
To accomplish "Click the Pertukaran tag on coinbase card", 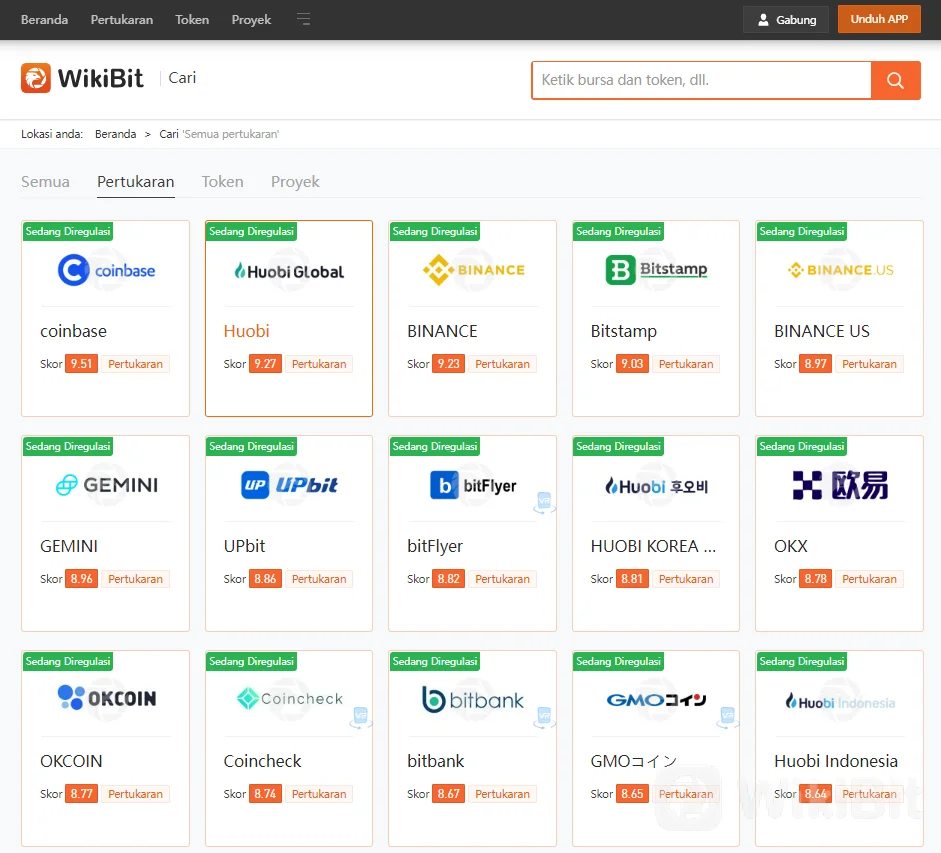I will (136, 364).
